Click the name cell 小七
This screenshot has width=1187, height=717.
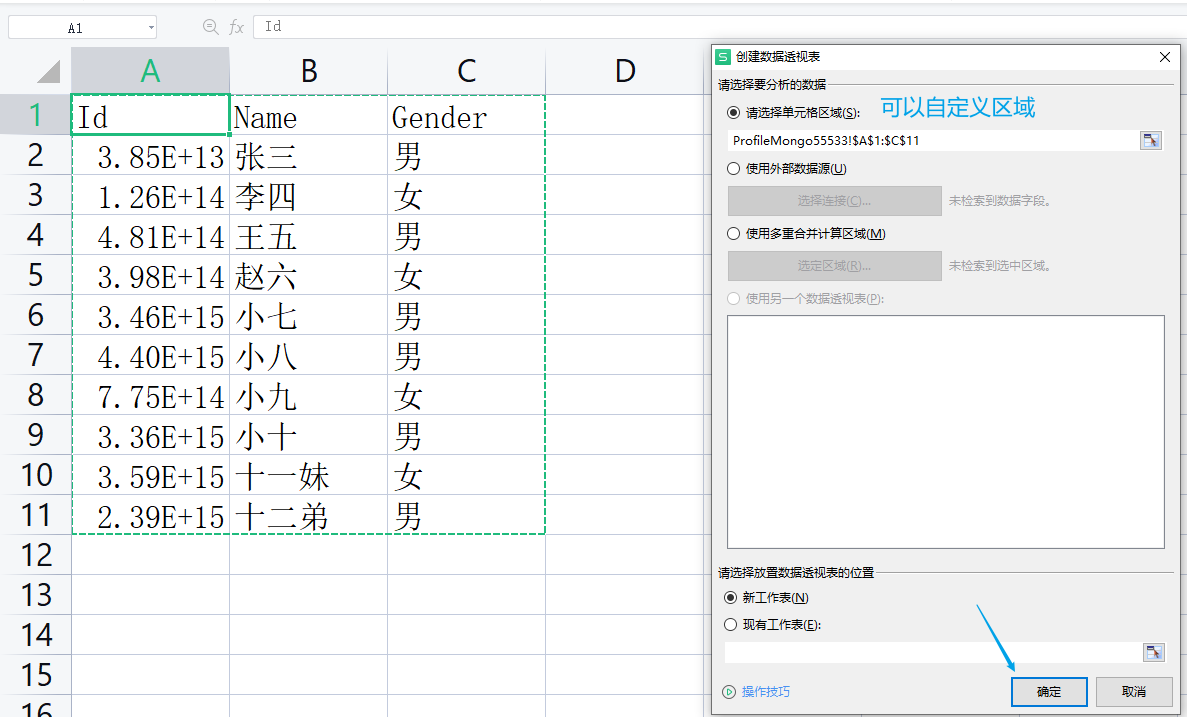coord(308,315)
